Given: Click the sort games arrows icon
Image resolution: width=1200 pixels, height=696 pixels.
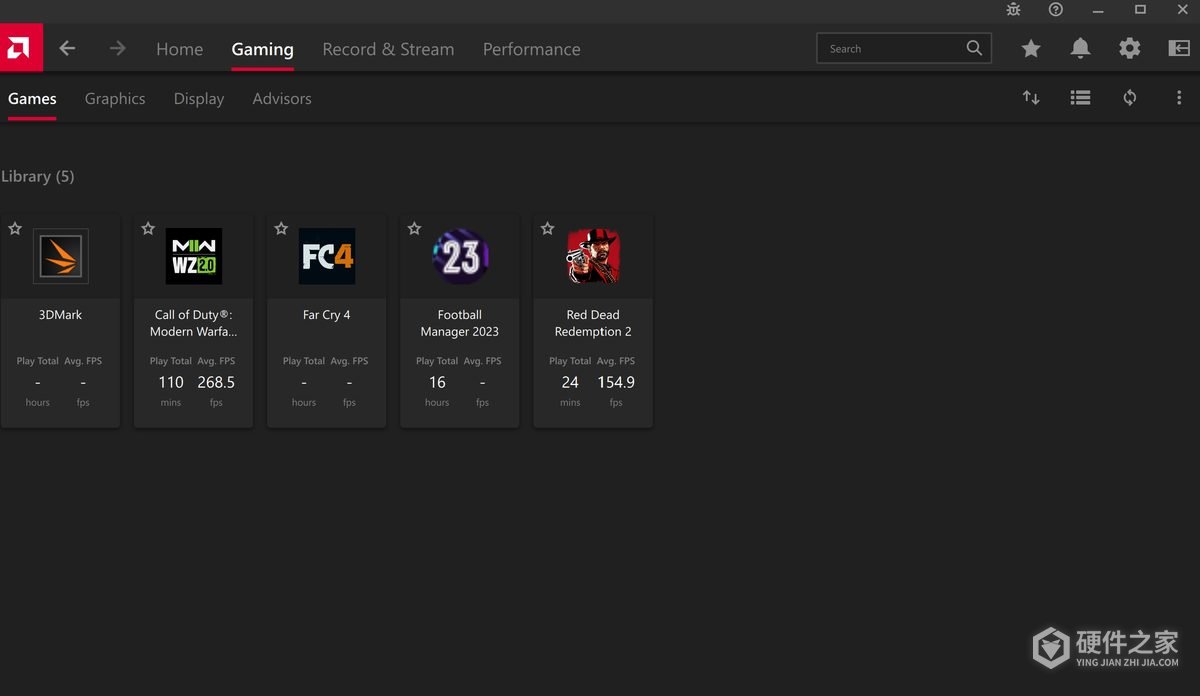Looking at the screenshot, I should (1031, 98).
